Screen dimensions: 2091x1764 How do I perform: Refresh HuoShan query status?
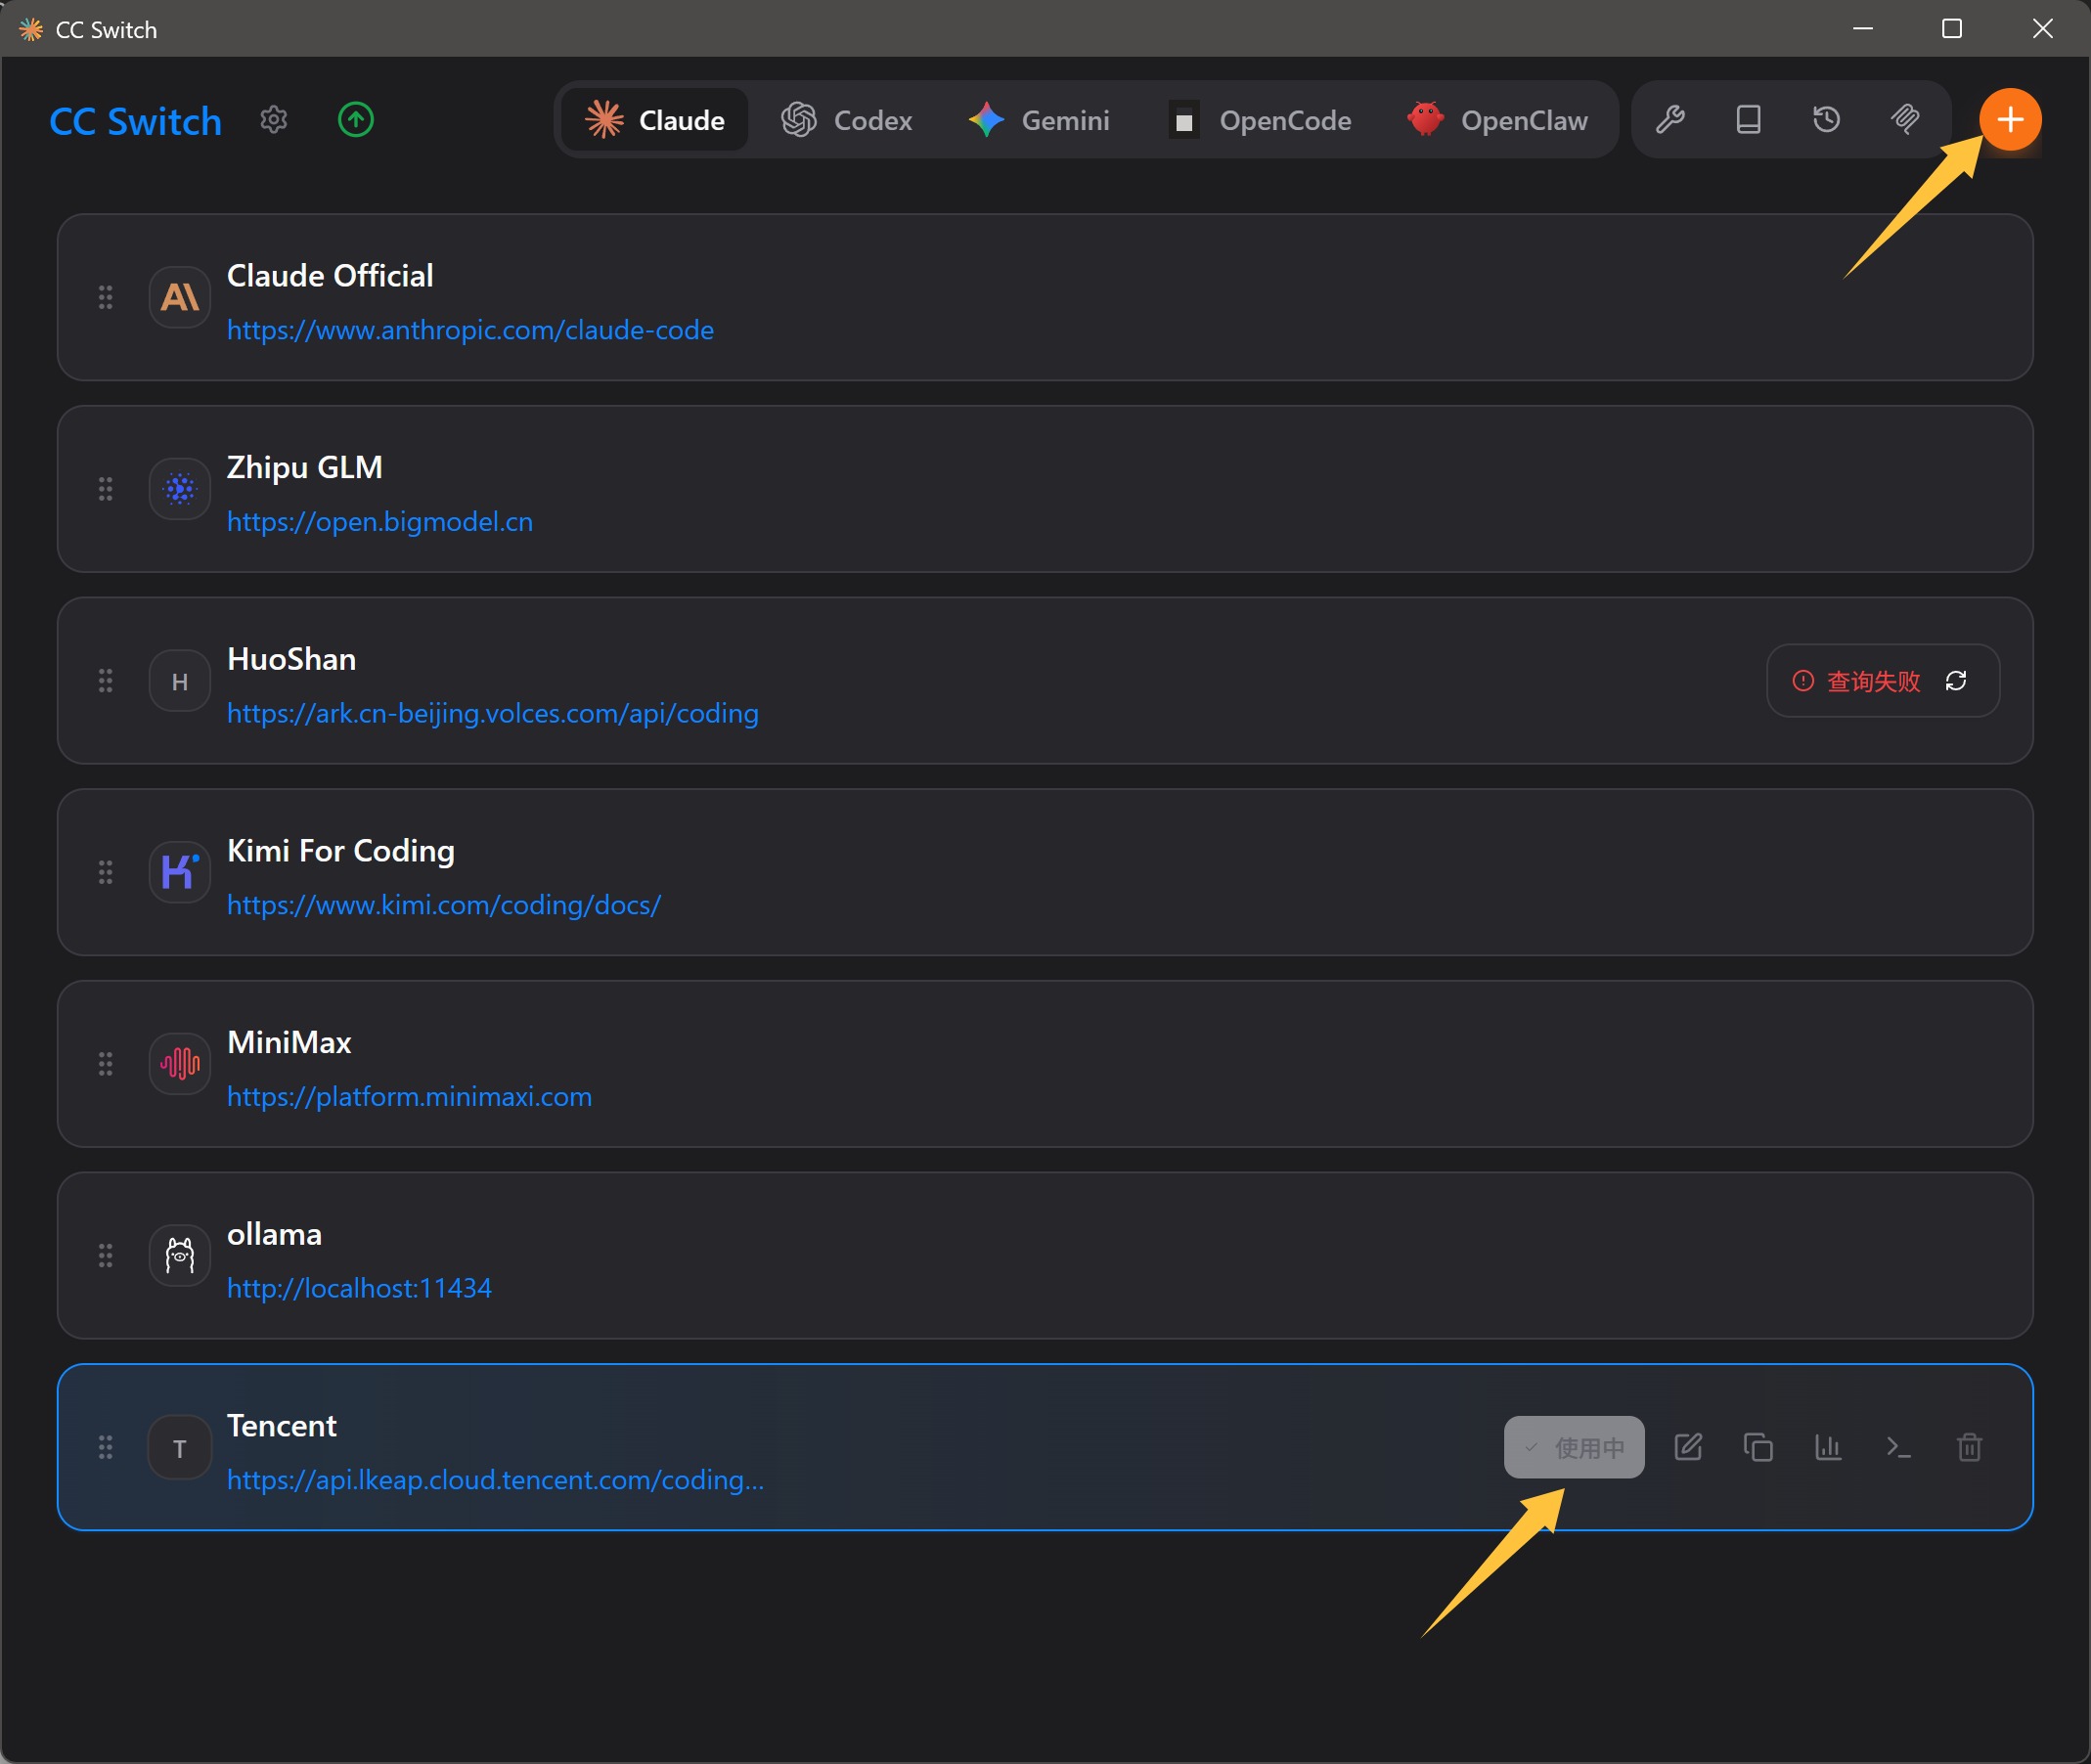pos(1956,681)
